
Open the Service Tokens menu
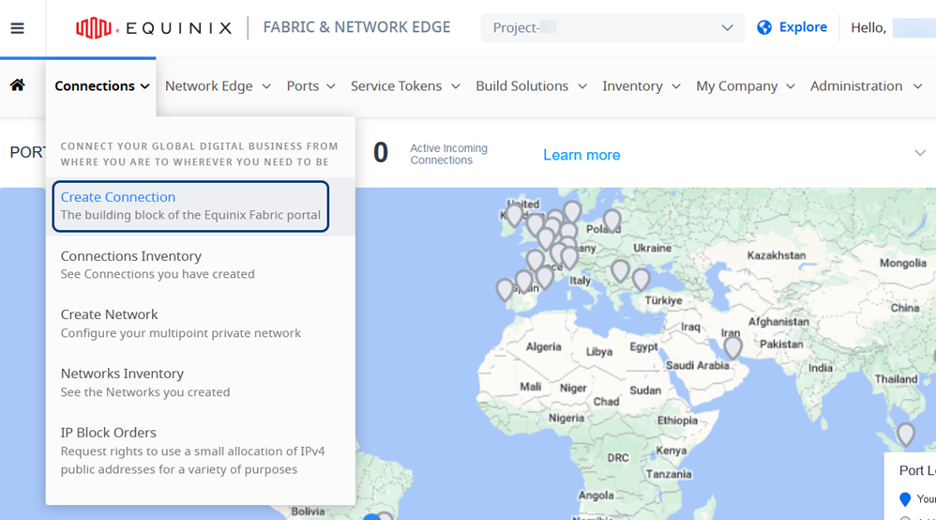(405, 86)
